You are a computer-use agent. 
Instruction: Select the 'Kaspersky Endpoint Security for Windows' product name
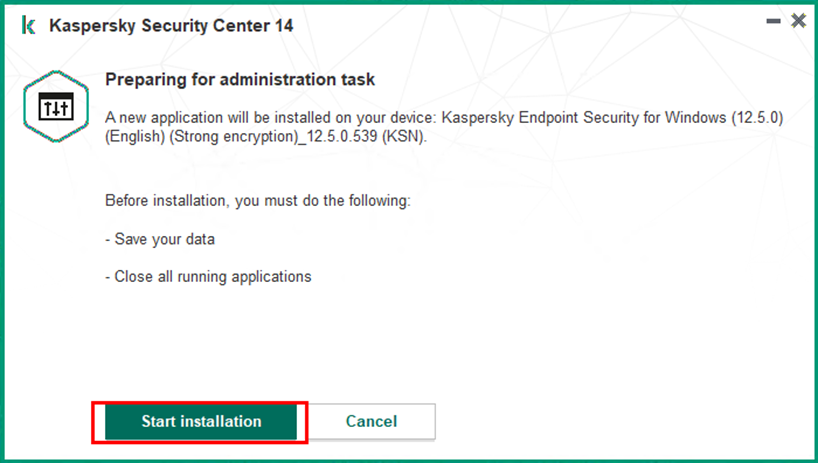584,118
